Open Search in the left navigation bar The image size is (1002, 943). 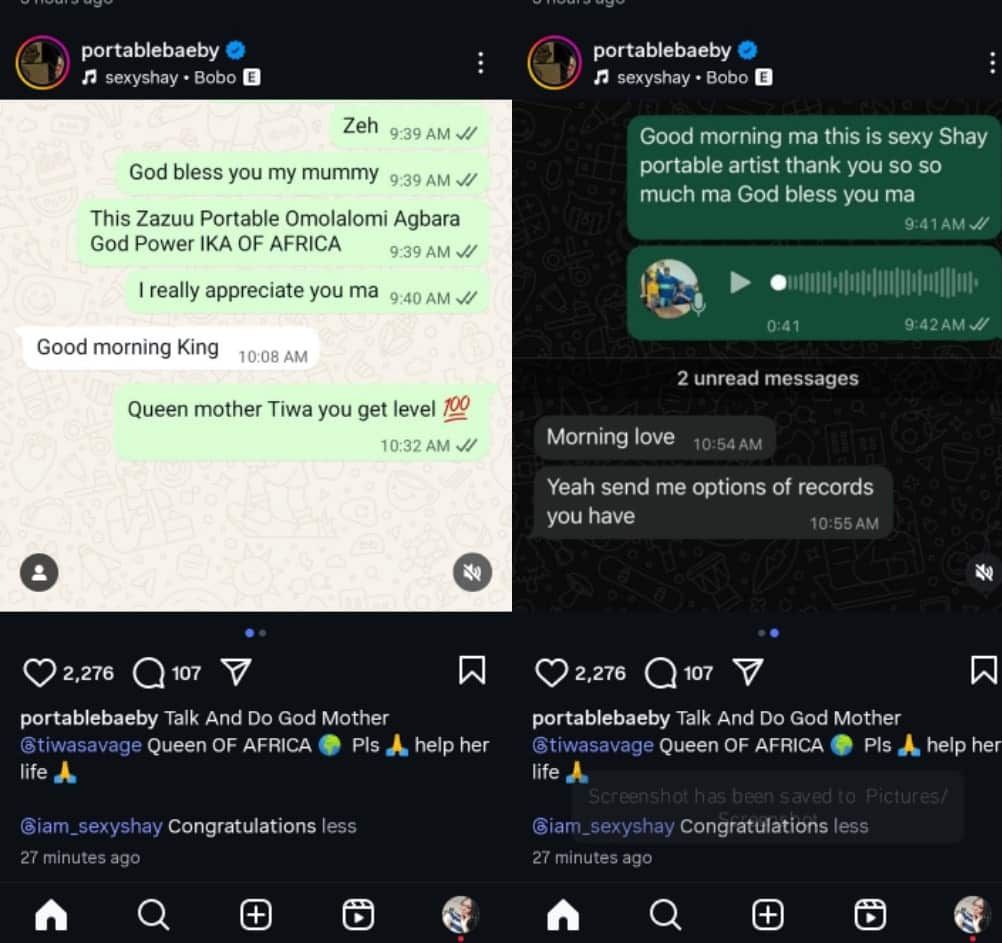153,915
